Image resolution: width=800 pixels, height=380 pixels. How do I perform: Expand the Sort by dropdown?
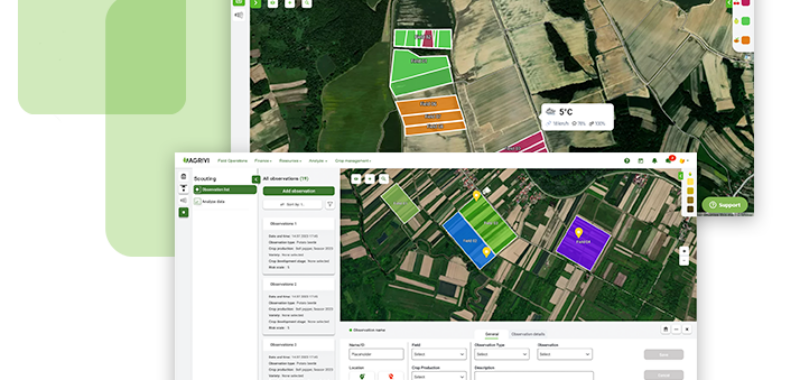click(x=292, y=205)
